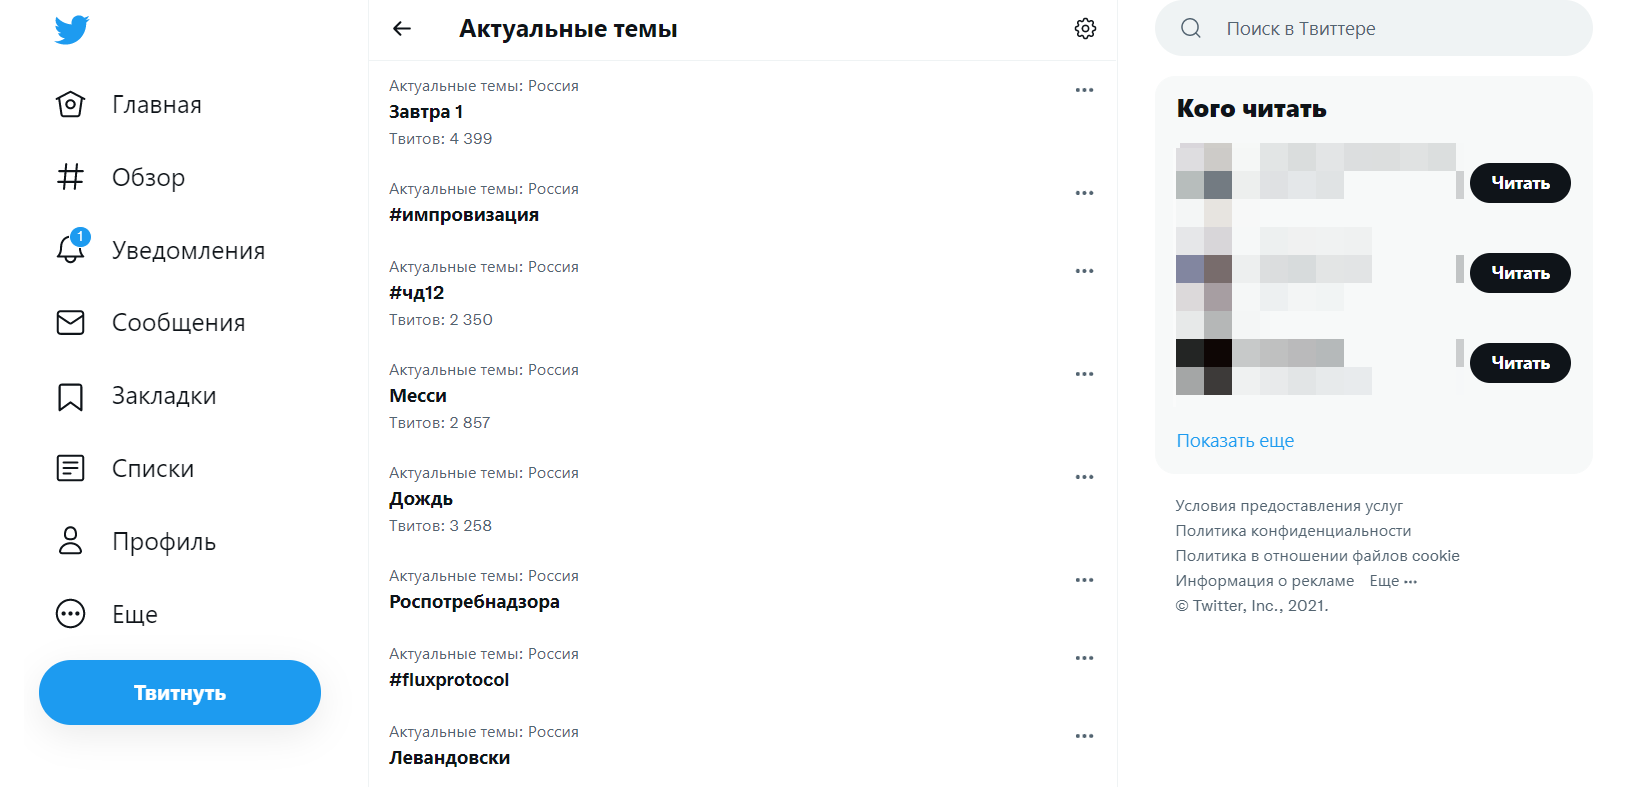Open the cookie policy link
The height and width of the screenshot is (787, 1637).
1317,556
